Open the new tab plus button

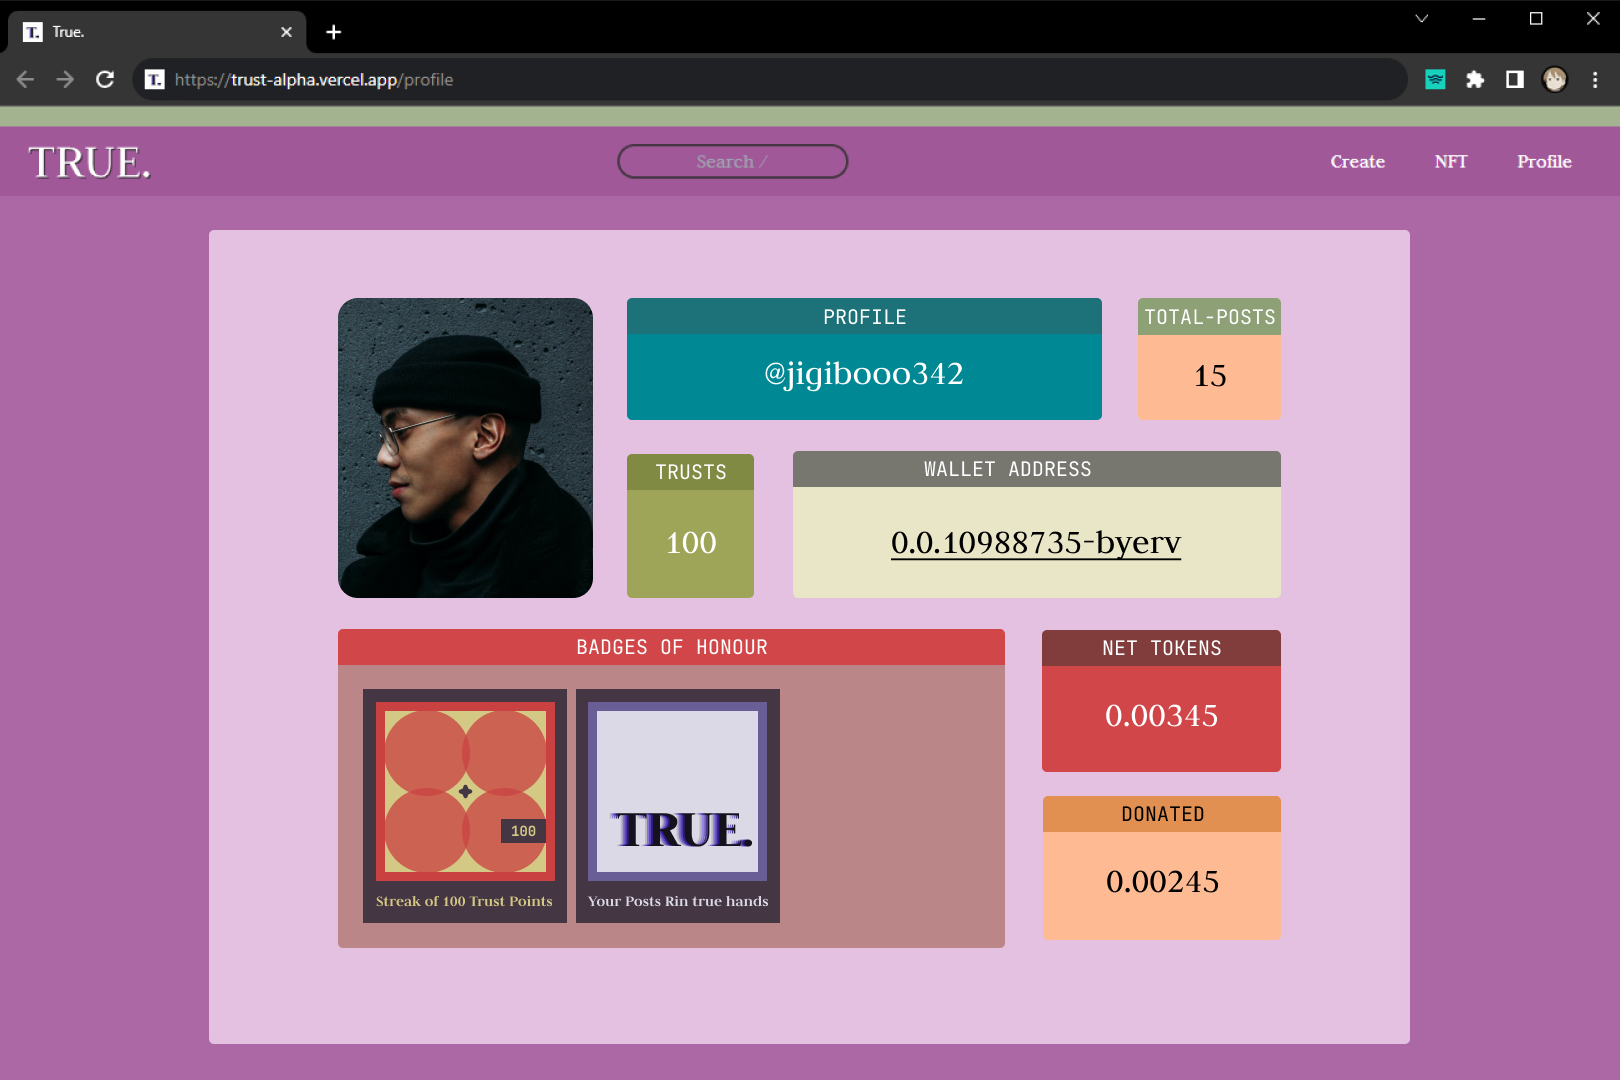point(334,32)
